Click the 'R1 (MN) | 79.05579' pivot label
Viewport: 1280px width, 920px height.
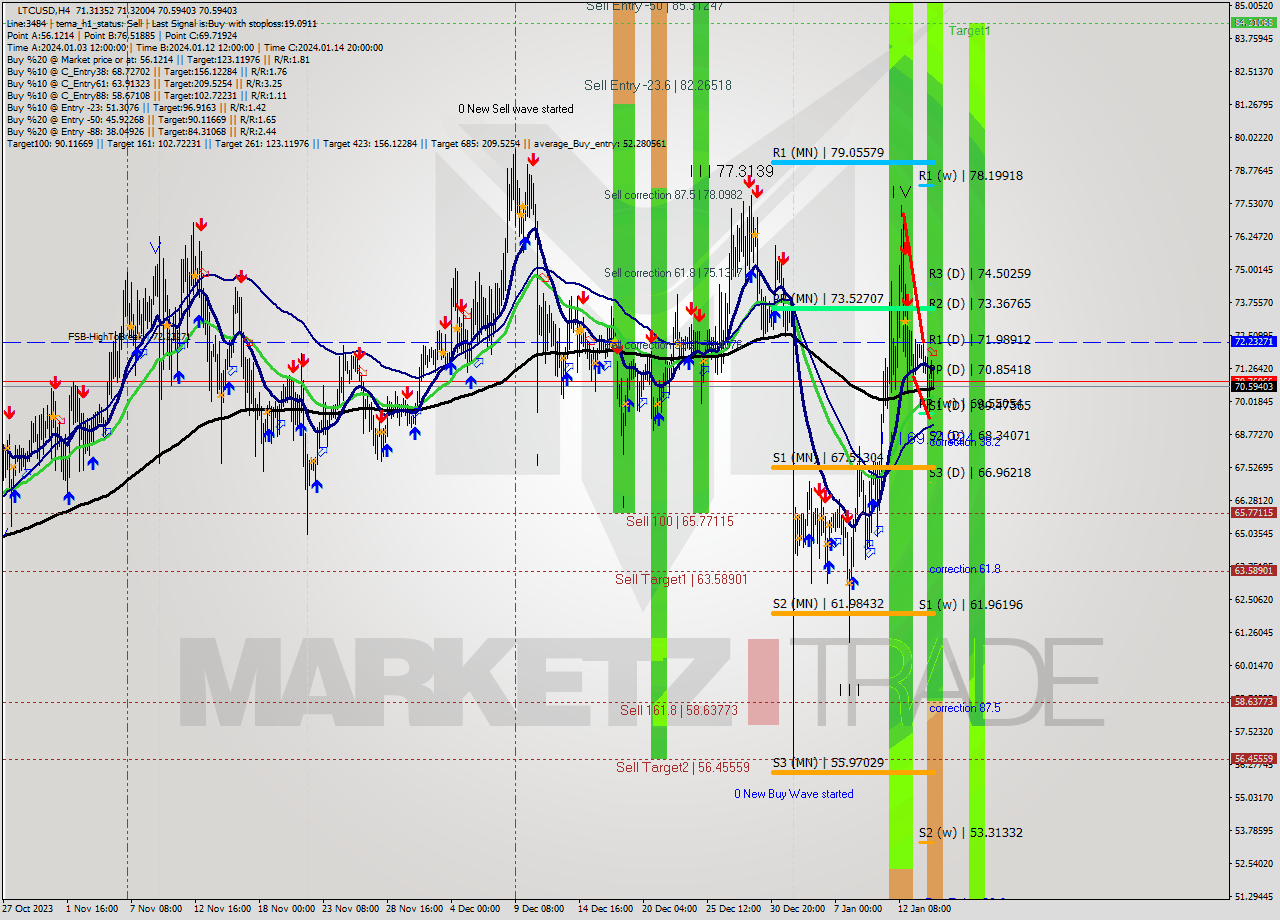click(x=828, y=153)
